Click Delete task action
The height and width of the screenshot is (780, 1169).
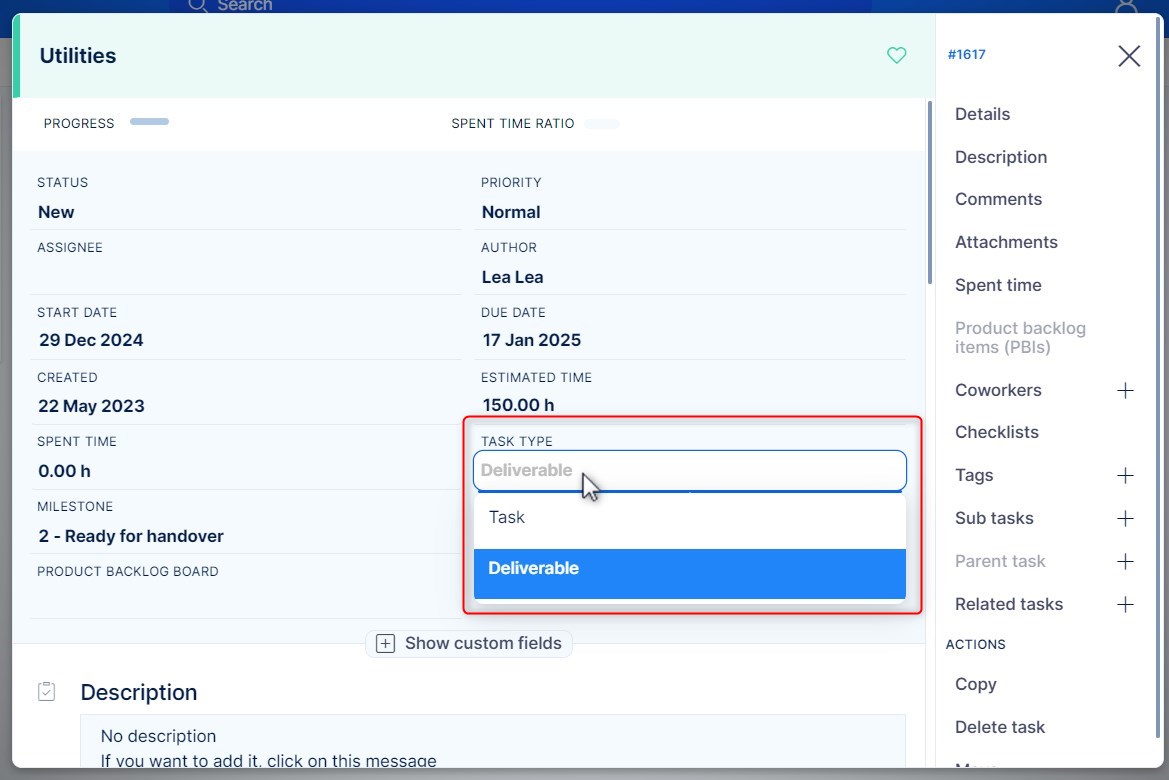[x=999, y=727]
